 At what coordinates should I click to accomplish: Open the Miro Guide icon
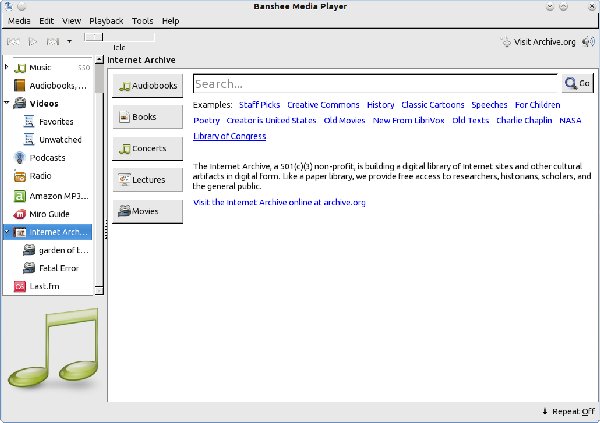tap(20, 214)
